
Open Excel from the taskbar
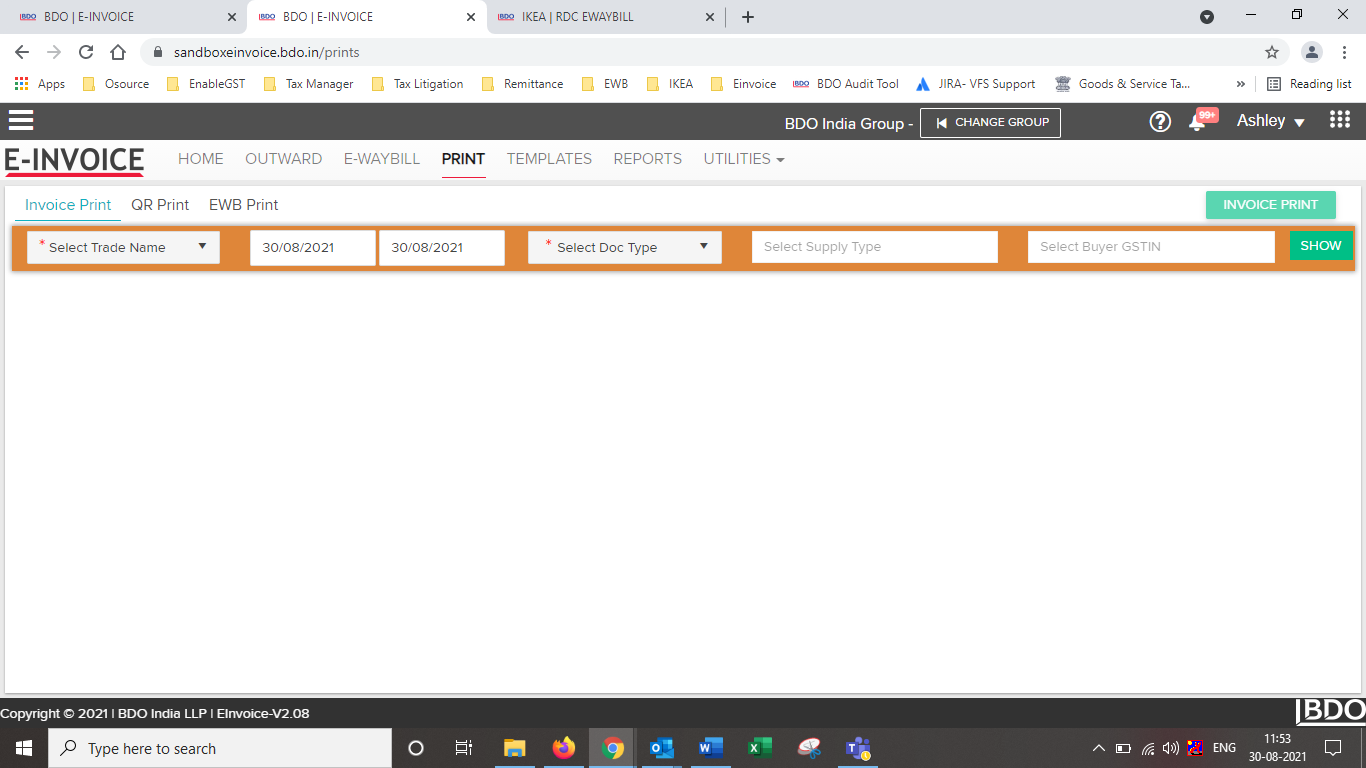(x=760, y=748)
